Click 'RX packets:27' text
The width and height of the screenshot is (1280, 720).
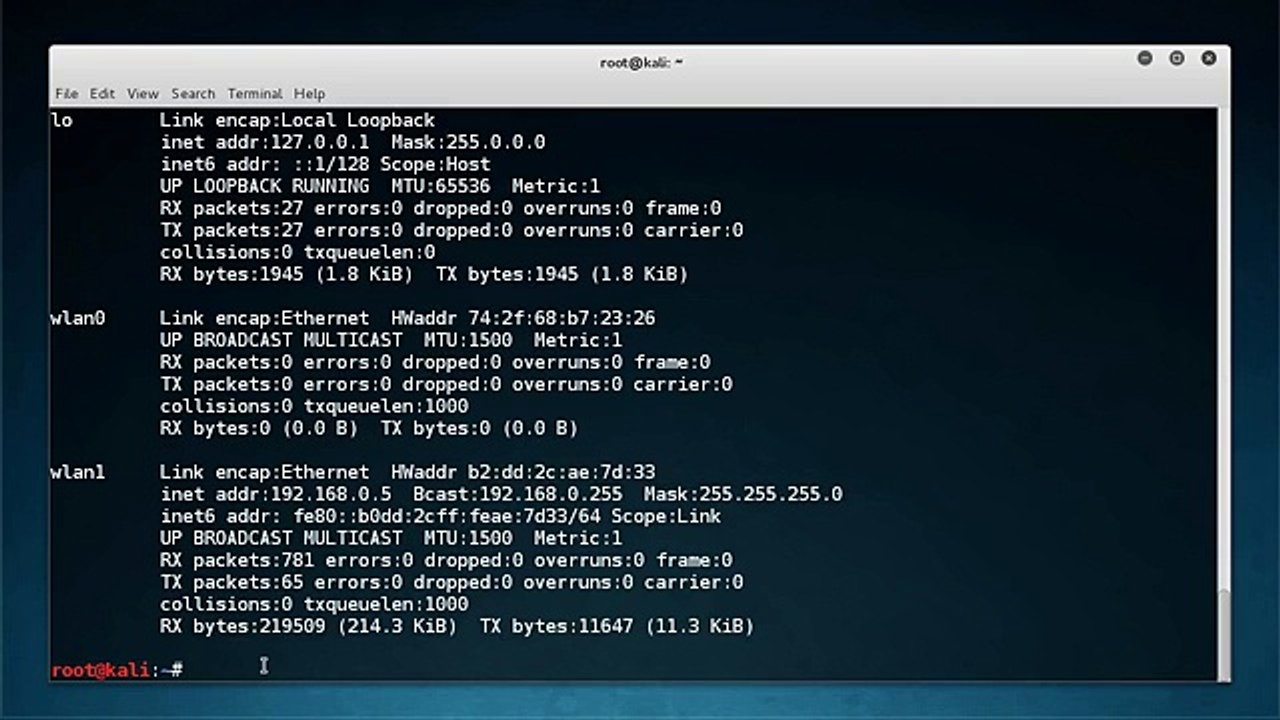point(231,208)
